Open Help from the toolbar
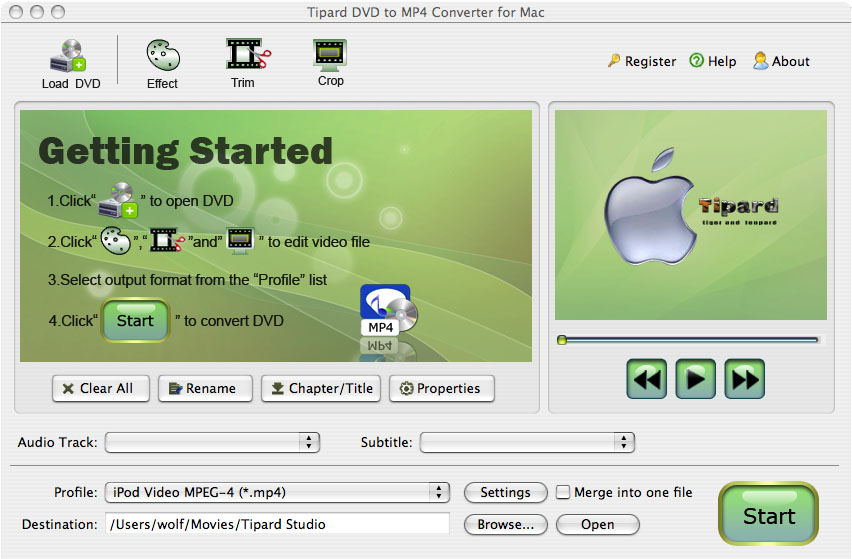852x559 pixels. pyautogui.click(x=697, y=61)
